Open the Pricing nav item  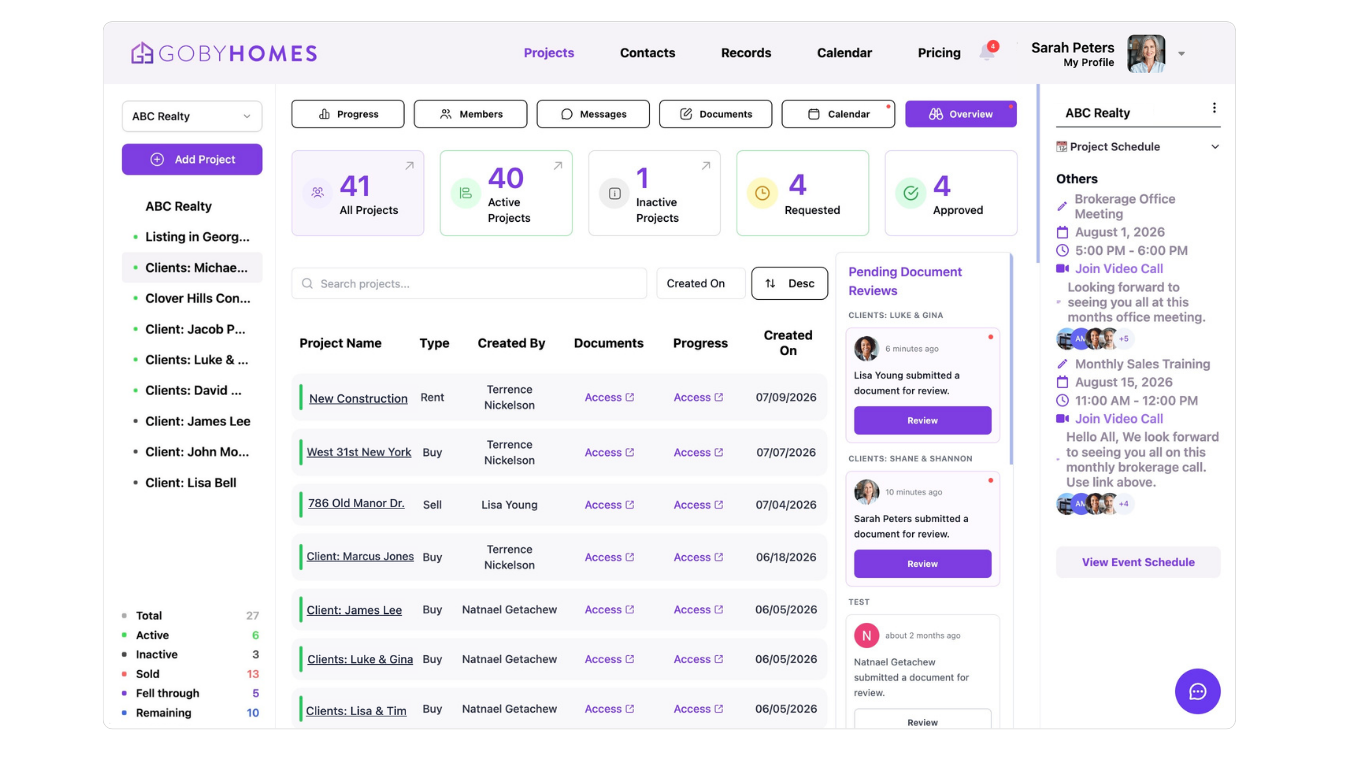click(939, 53)
